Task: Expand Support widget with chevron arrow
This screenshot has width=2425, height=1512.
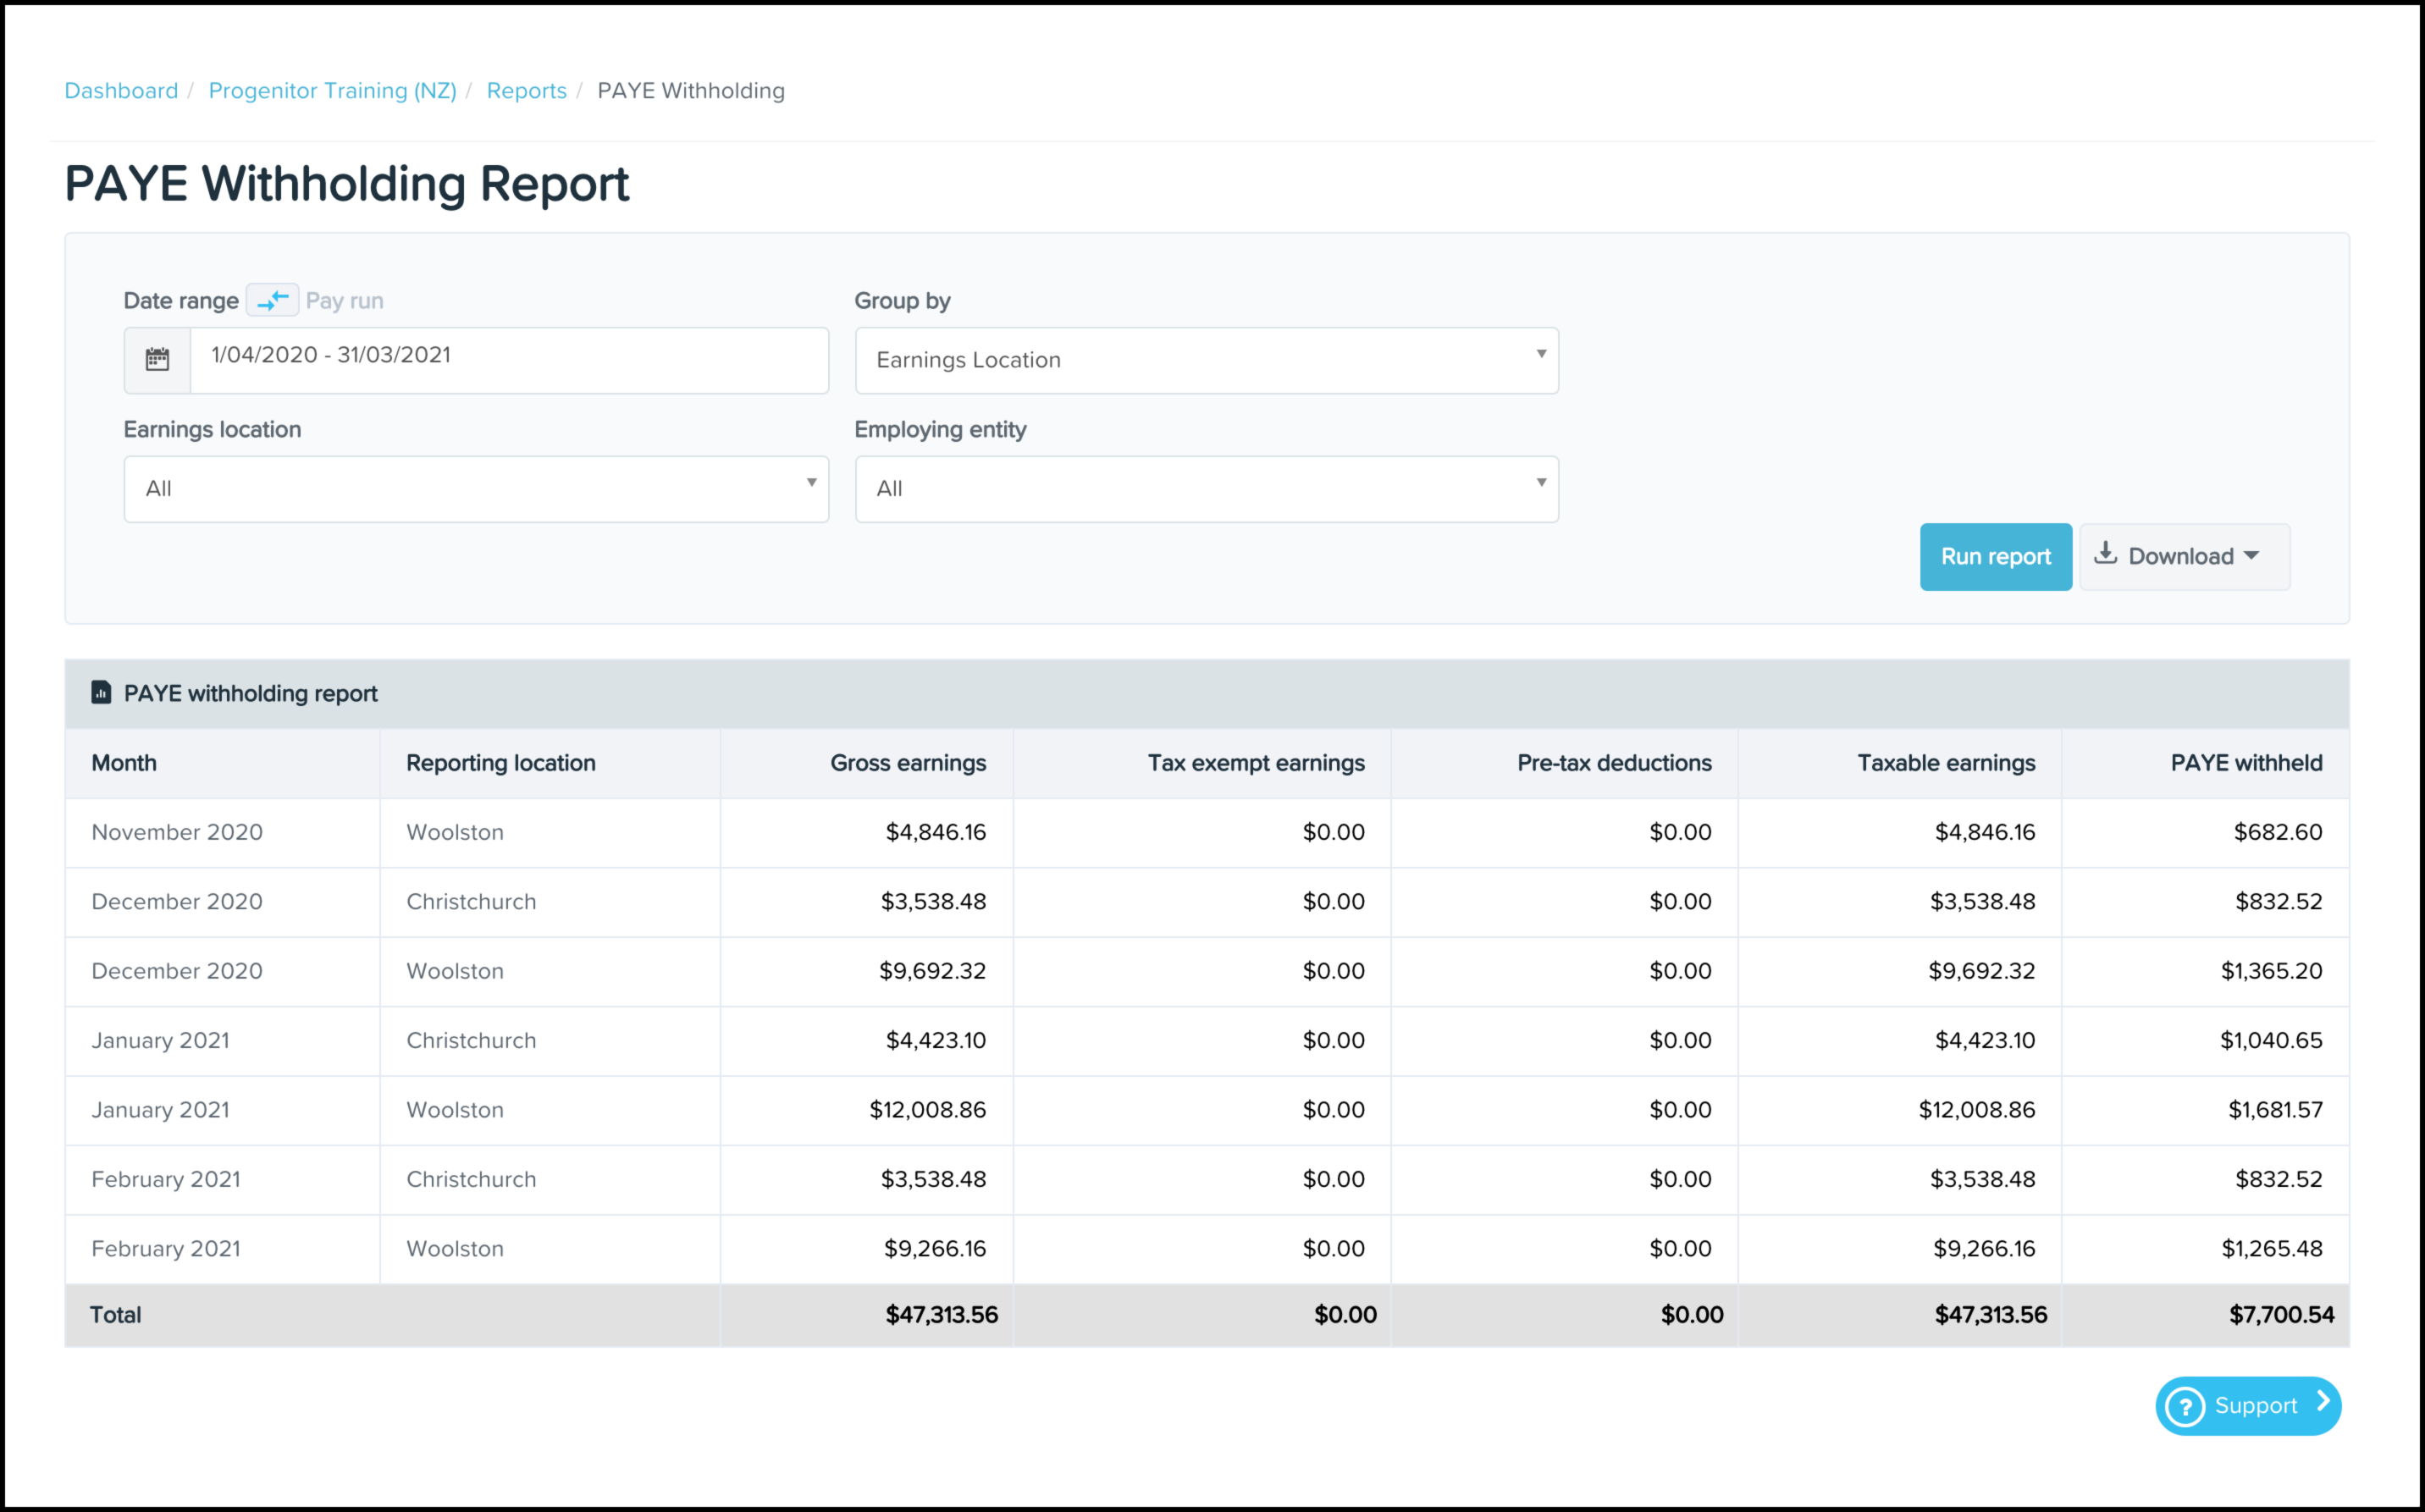Action: 2323,1402
